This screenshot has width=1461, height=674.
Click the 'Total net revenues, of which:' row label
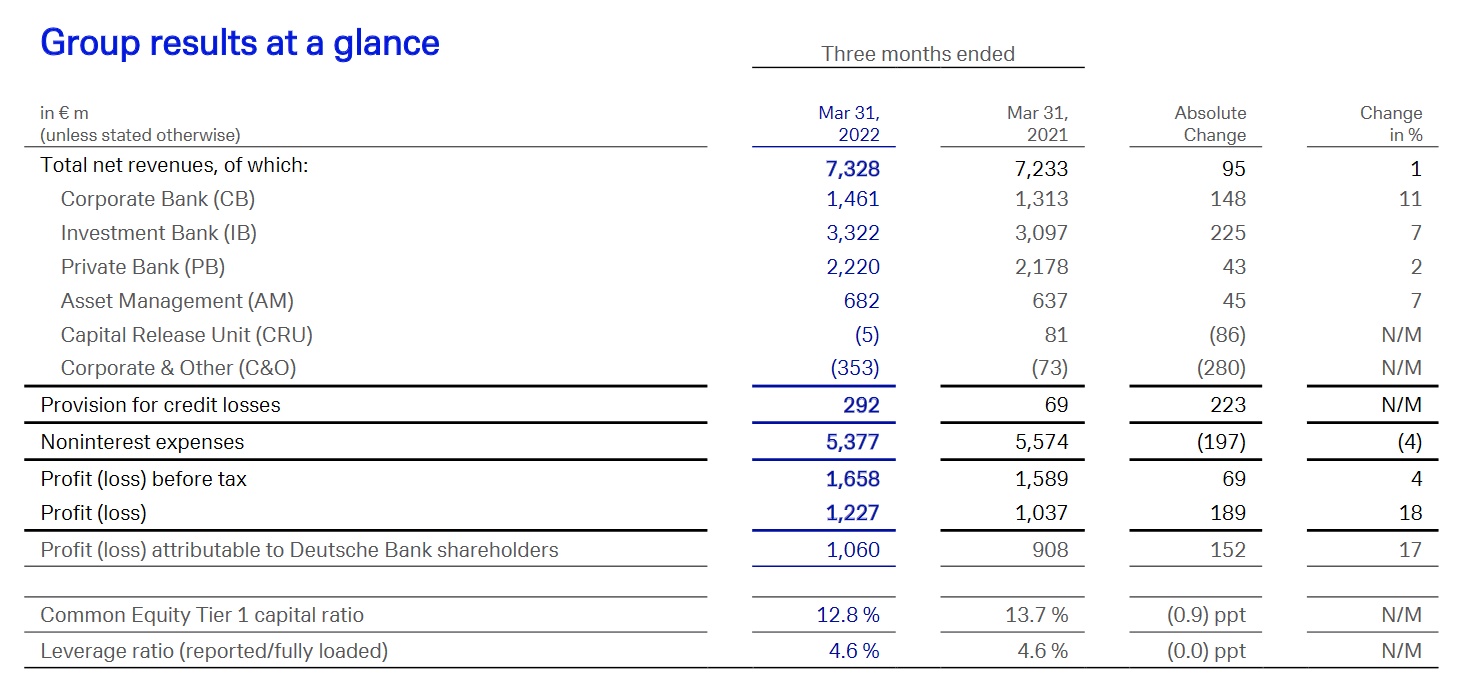[x=174, y=166]
